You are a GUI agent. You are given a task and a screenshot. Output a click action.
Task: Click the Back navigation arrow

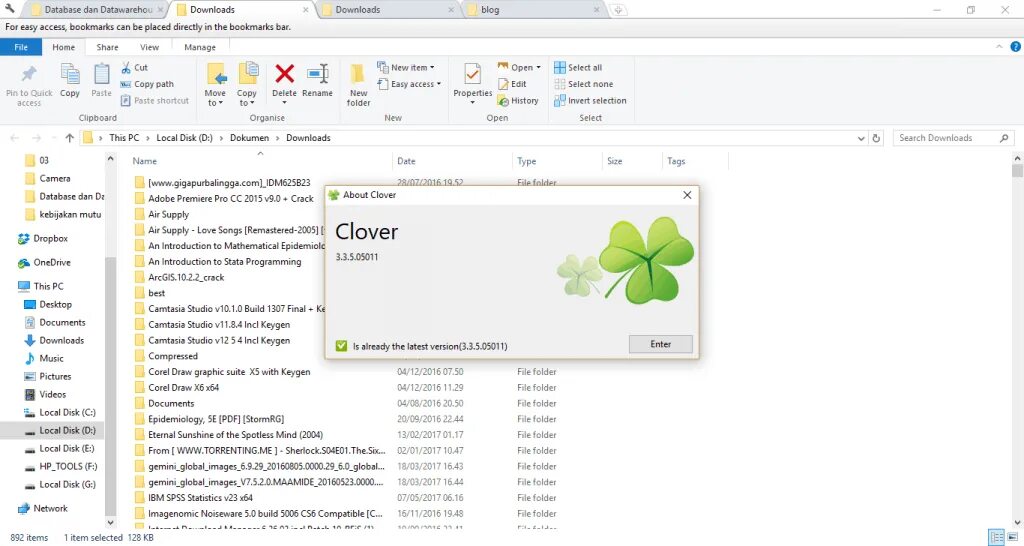point(14,138)
